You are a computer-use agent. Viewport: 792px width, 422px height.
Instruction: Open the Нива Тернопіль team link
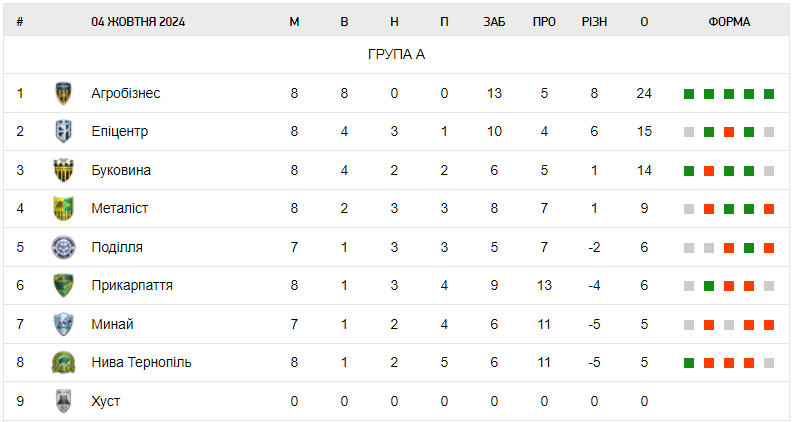point(141,362)
